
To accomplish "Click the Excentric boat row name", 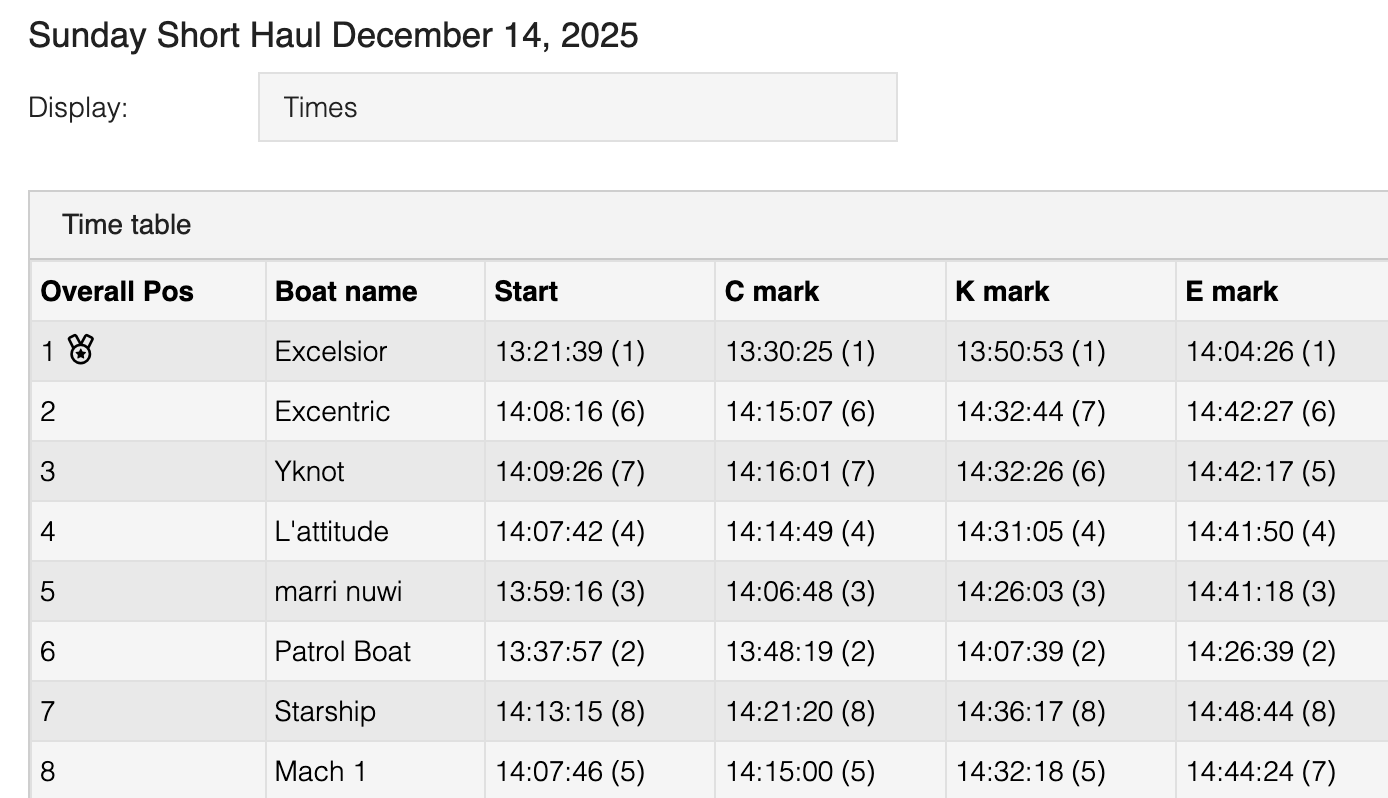I will (x=332, y=411).
